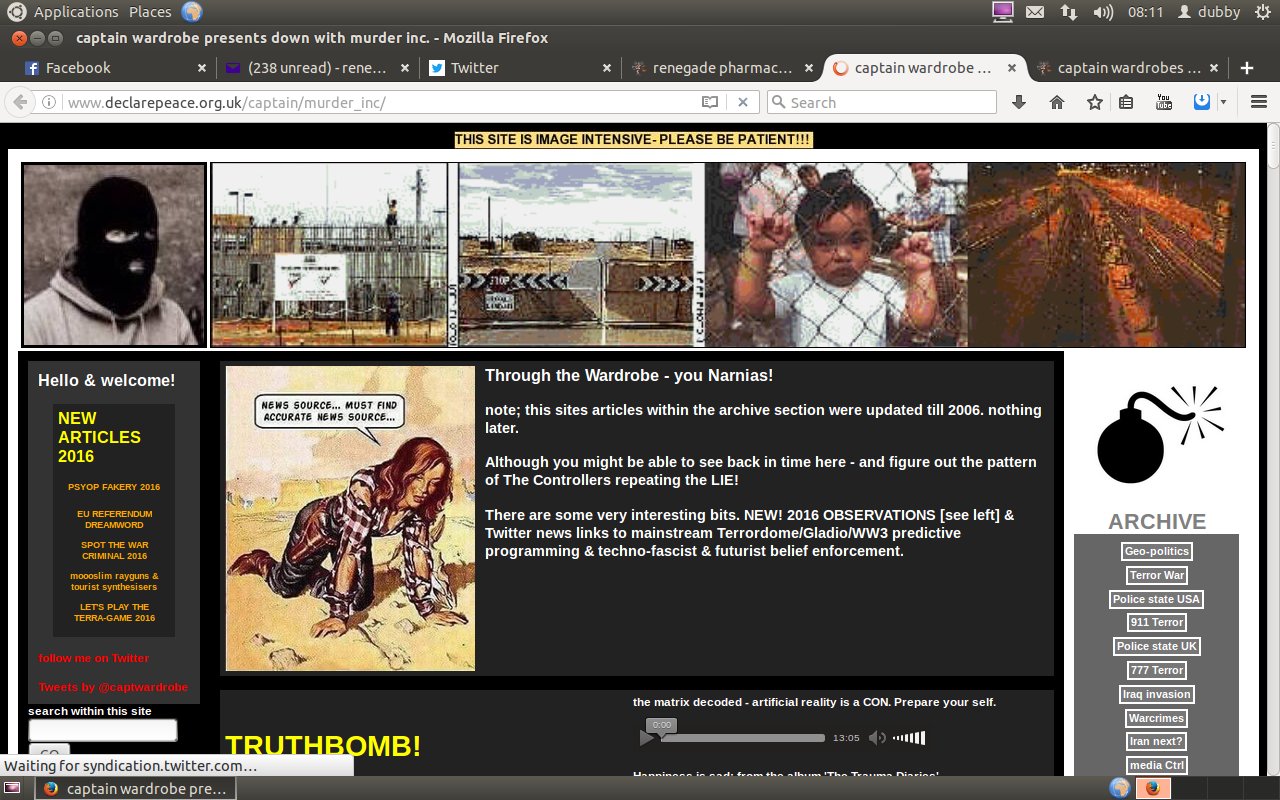The width and height of the screenshot is (1280, 800).
Task: Close the renegade pharmac... tab
Action: point(809,68)
